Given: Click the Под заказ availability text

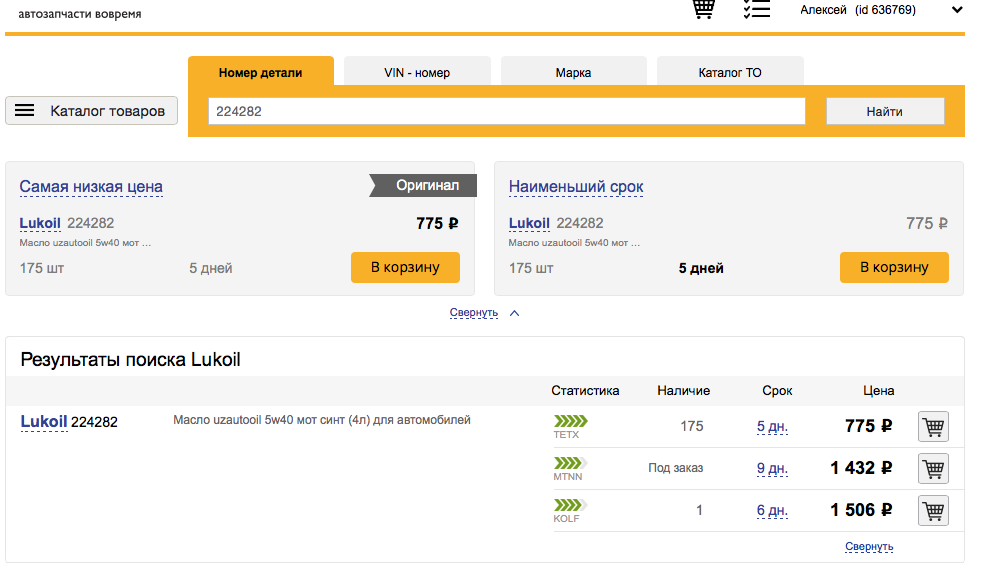Looking at the screenshot, I should click(675, 468).
